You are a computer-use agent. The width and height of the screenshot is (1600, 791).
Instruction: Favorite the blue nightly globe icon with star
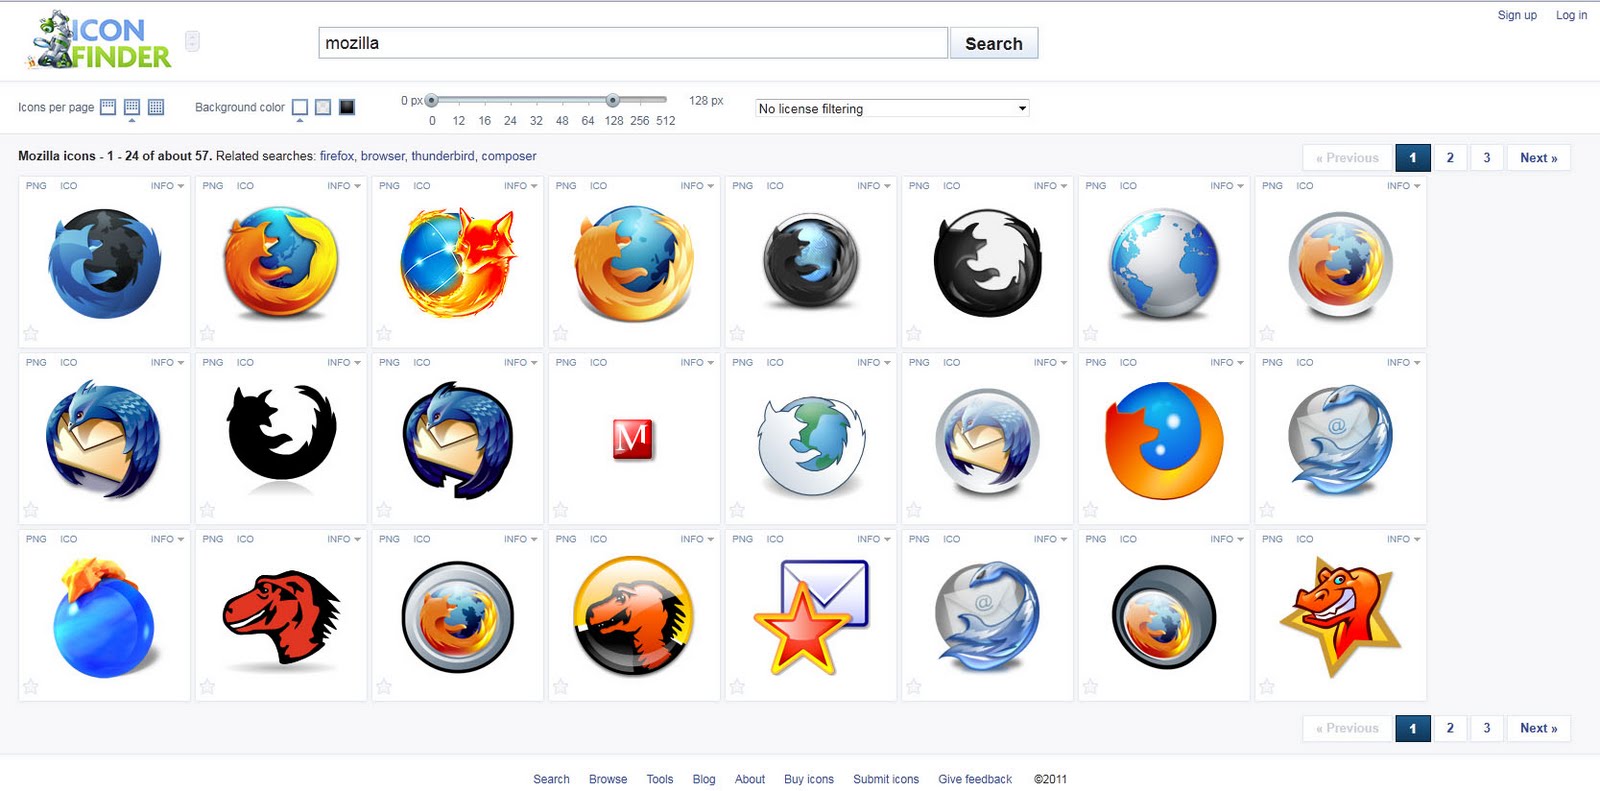pyautogui.click(x=31, y=333)
